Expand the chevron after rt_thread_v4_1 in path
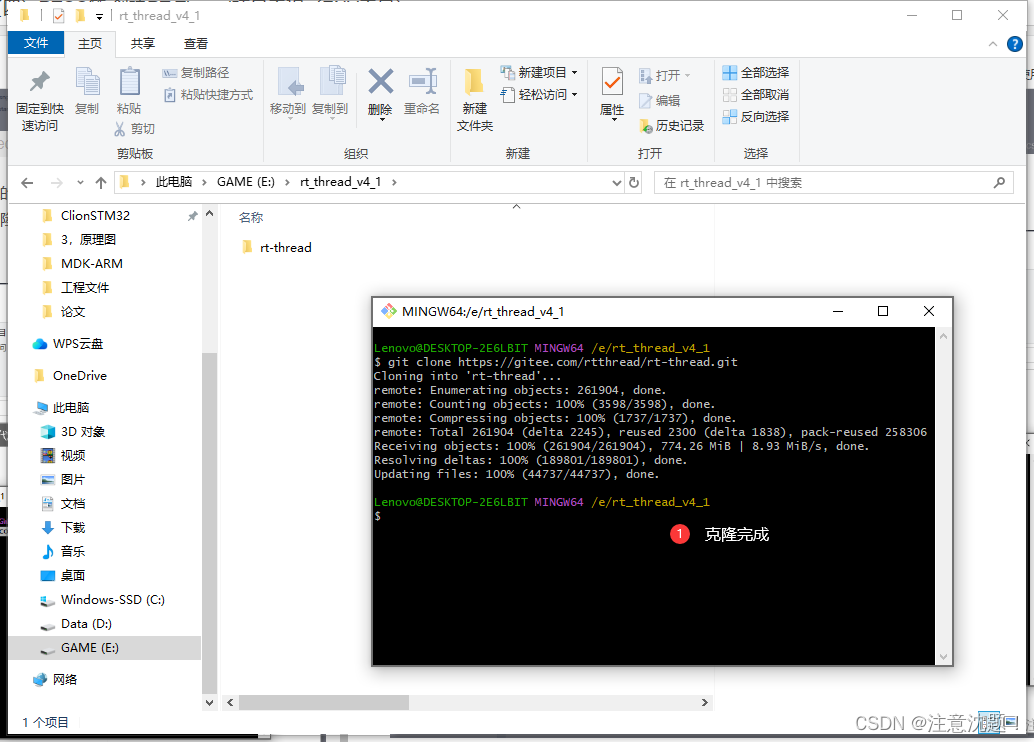The width and height of the screenshot is (1034, 742). pyautogui.click(x=394, y=183)
